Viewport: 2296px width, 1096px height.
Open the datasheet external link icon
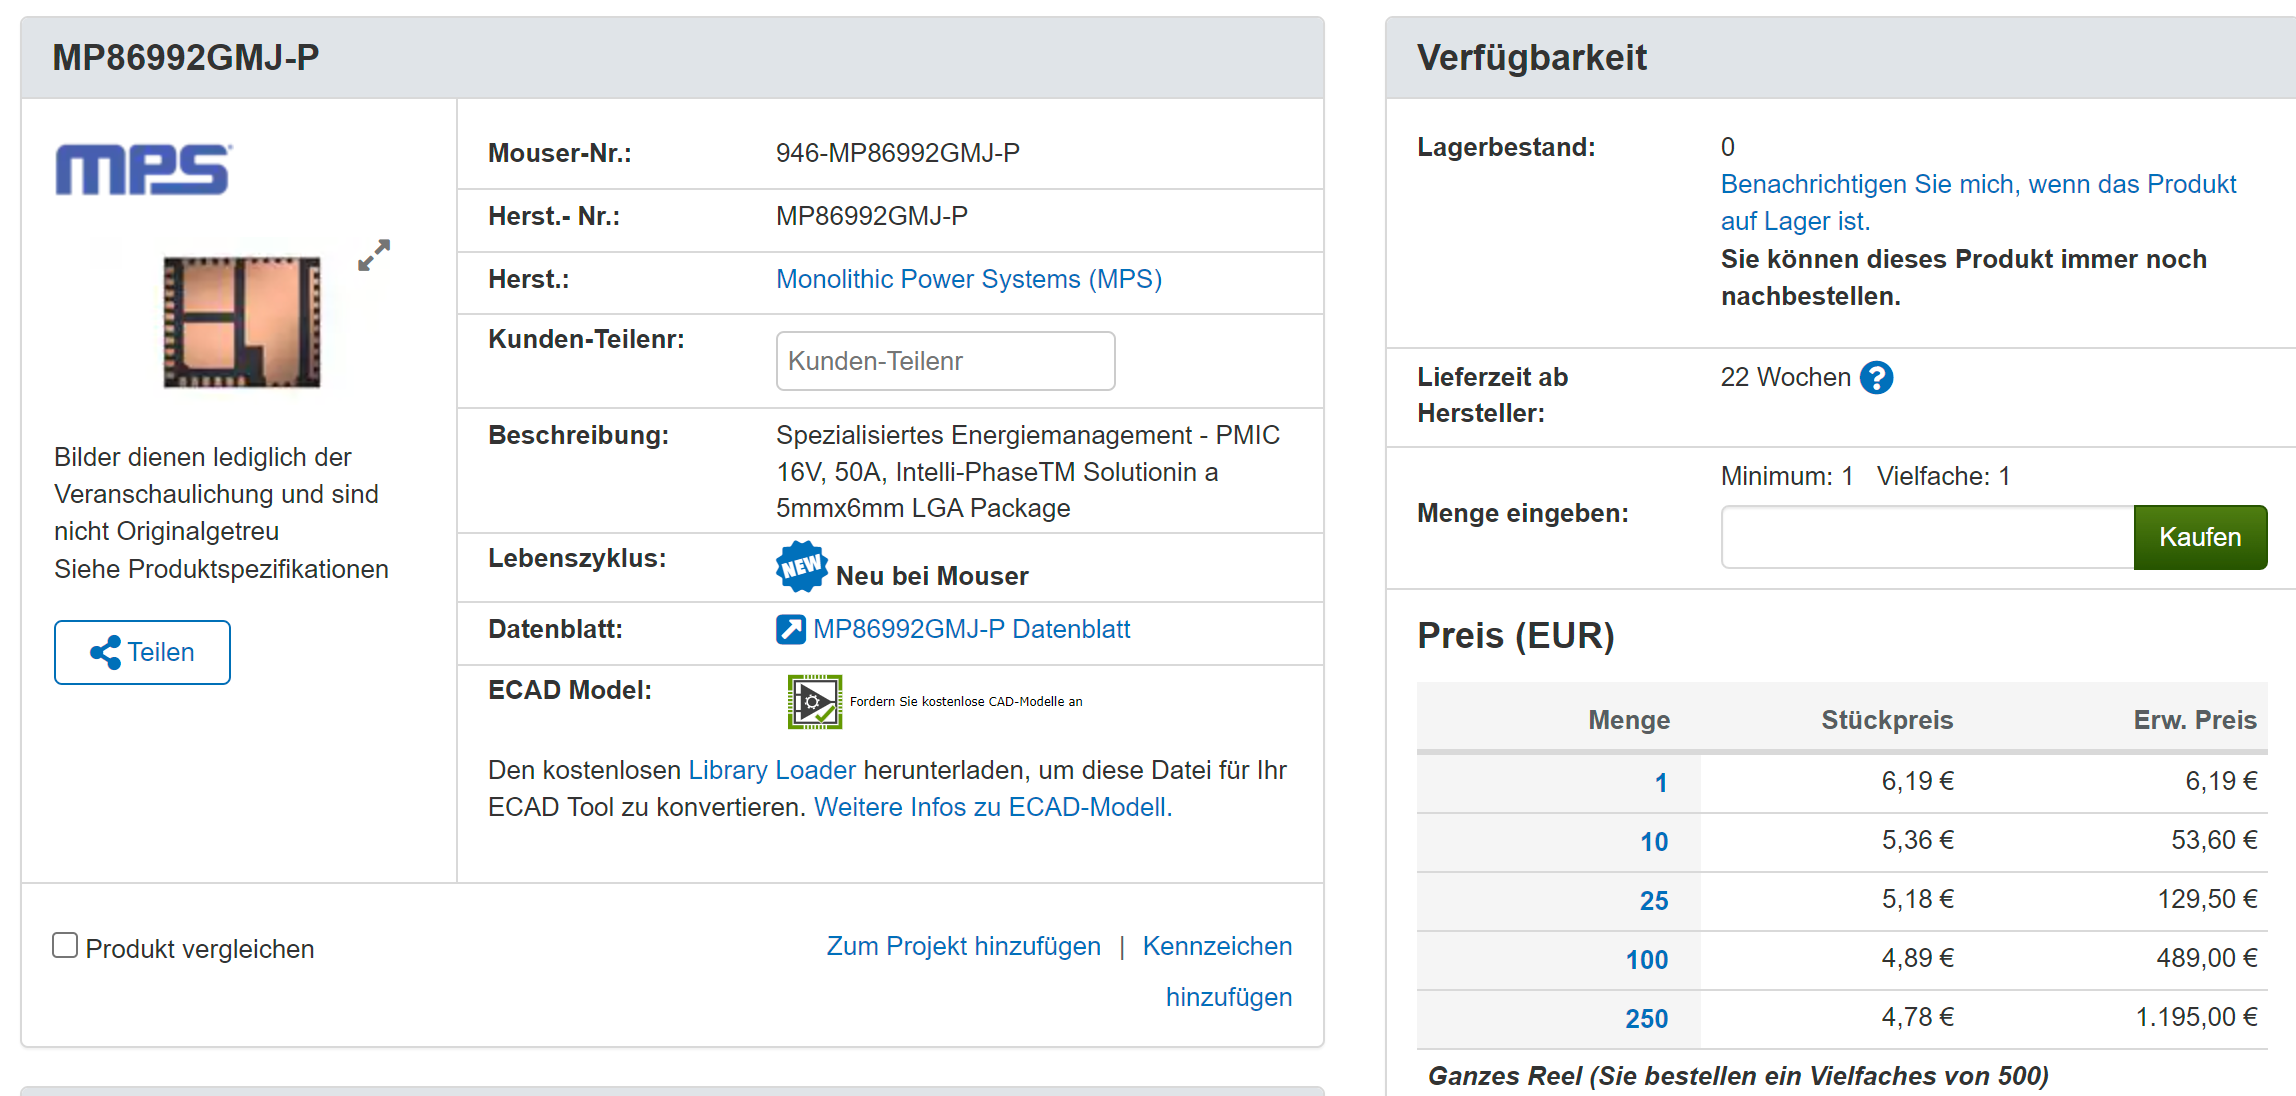point(790,629)
